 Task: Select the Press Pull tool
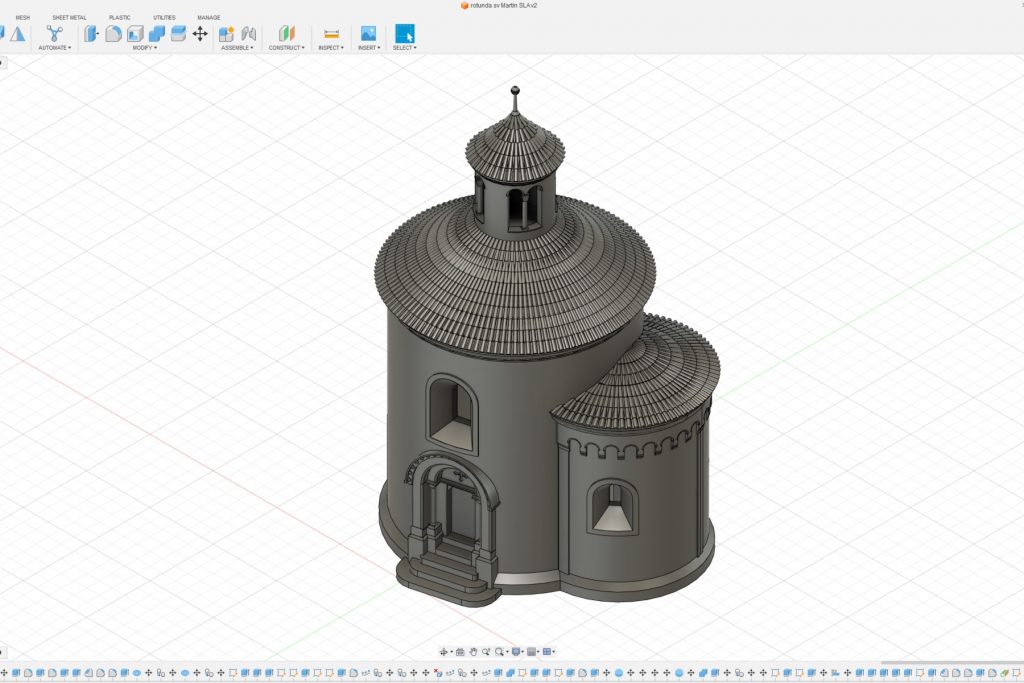91,33
